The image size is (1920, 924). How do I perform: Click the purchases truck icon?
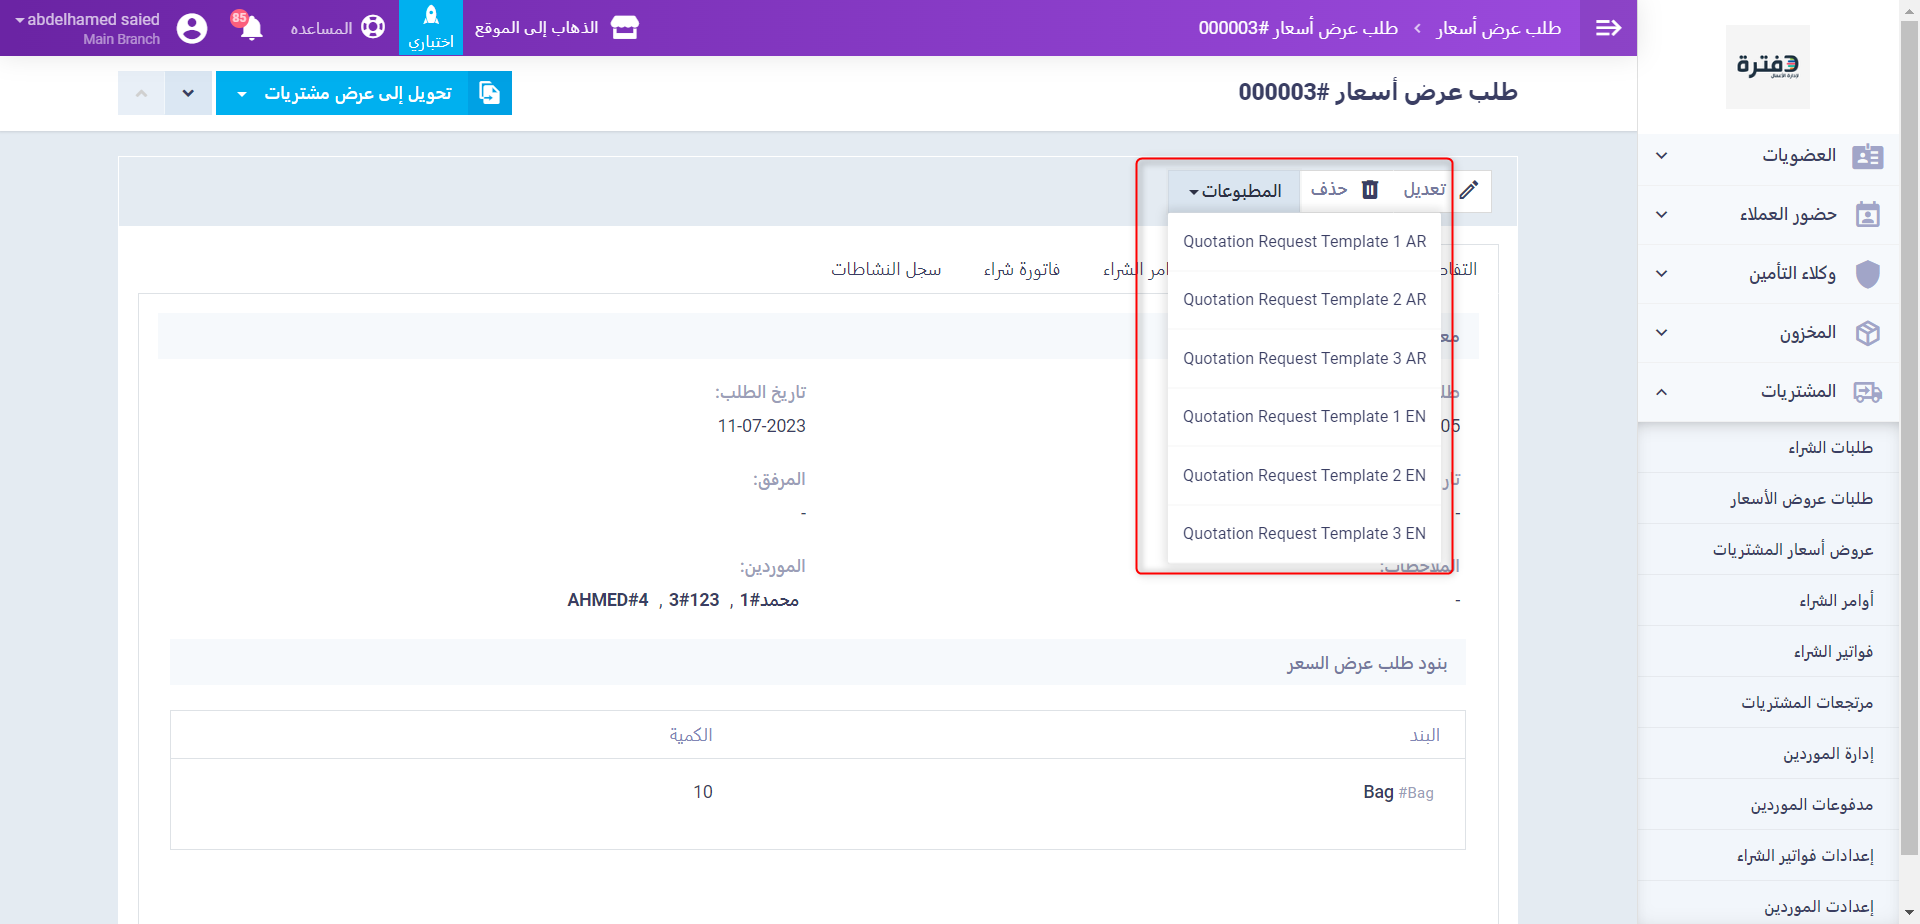[x=1867, y=392]
